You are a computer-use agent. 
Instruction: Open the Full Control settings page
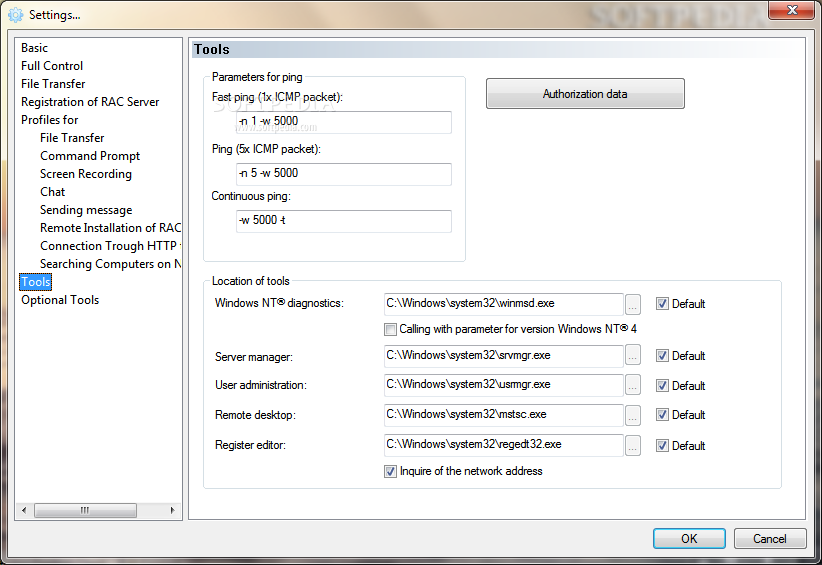coord(52,66)
